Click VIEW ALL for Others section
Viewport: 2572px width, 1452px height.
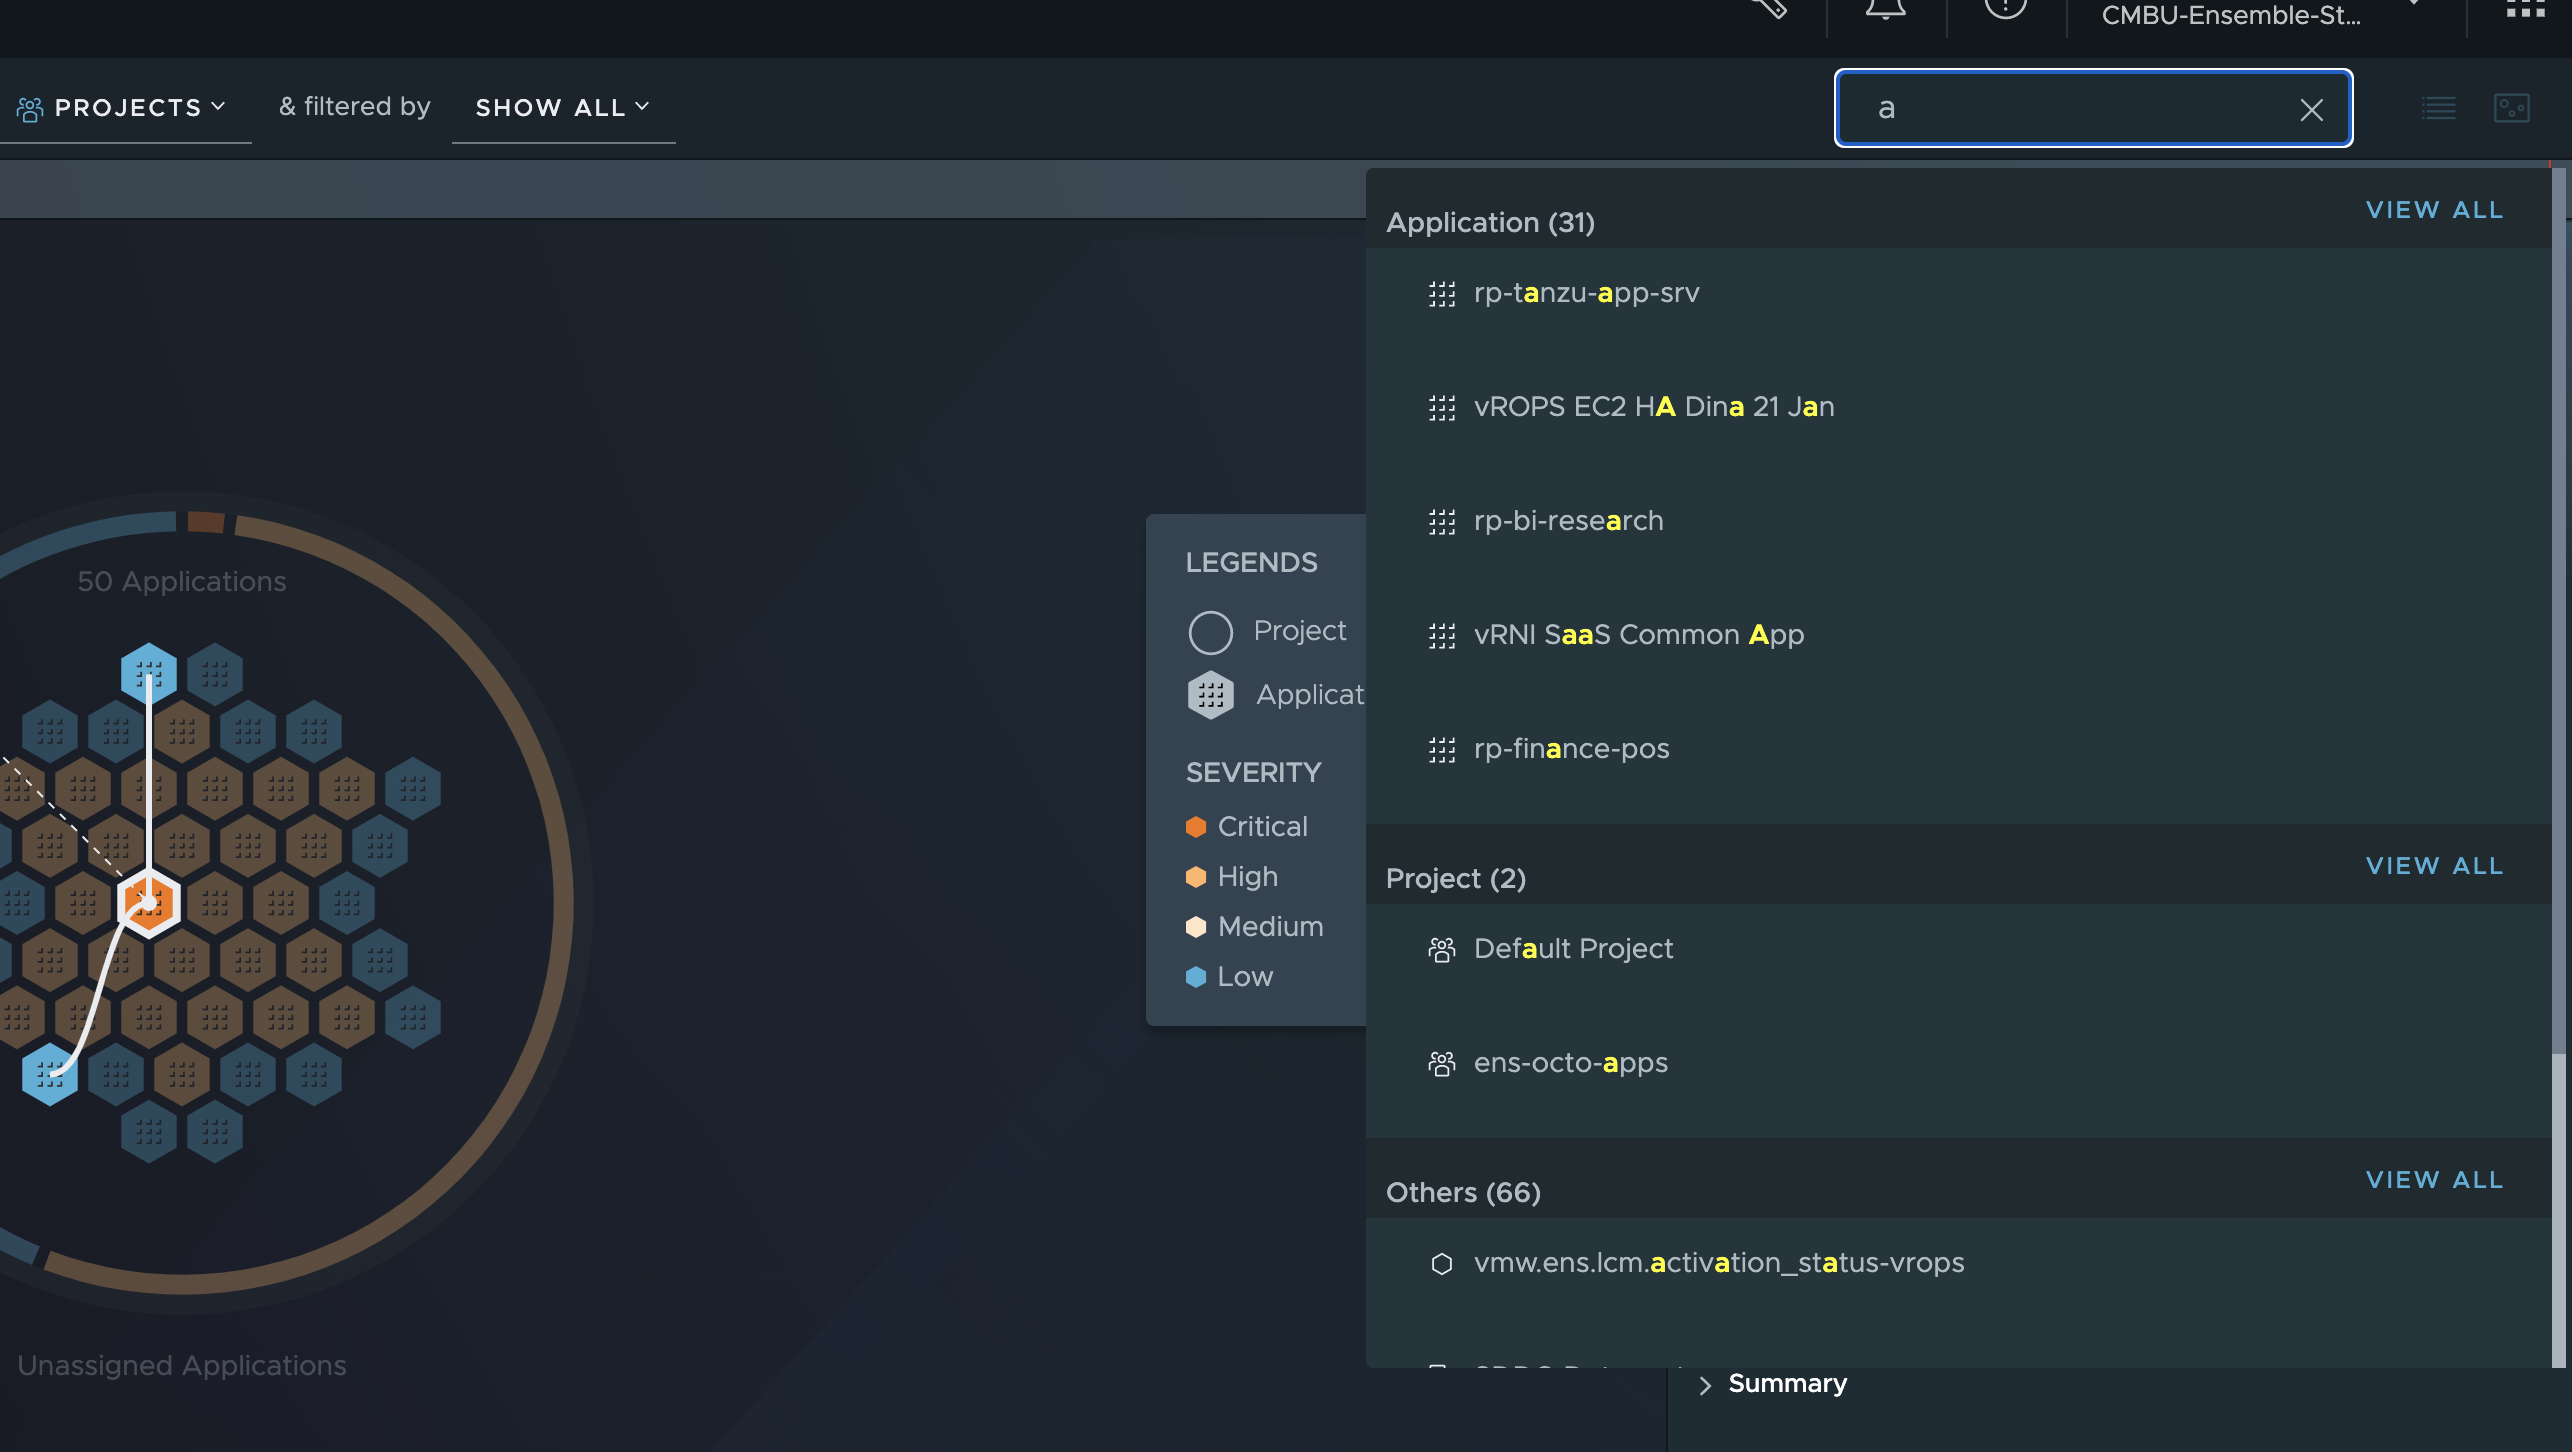(x=2434, y=1180)
